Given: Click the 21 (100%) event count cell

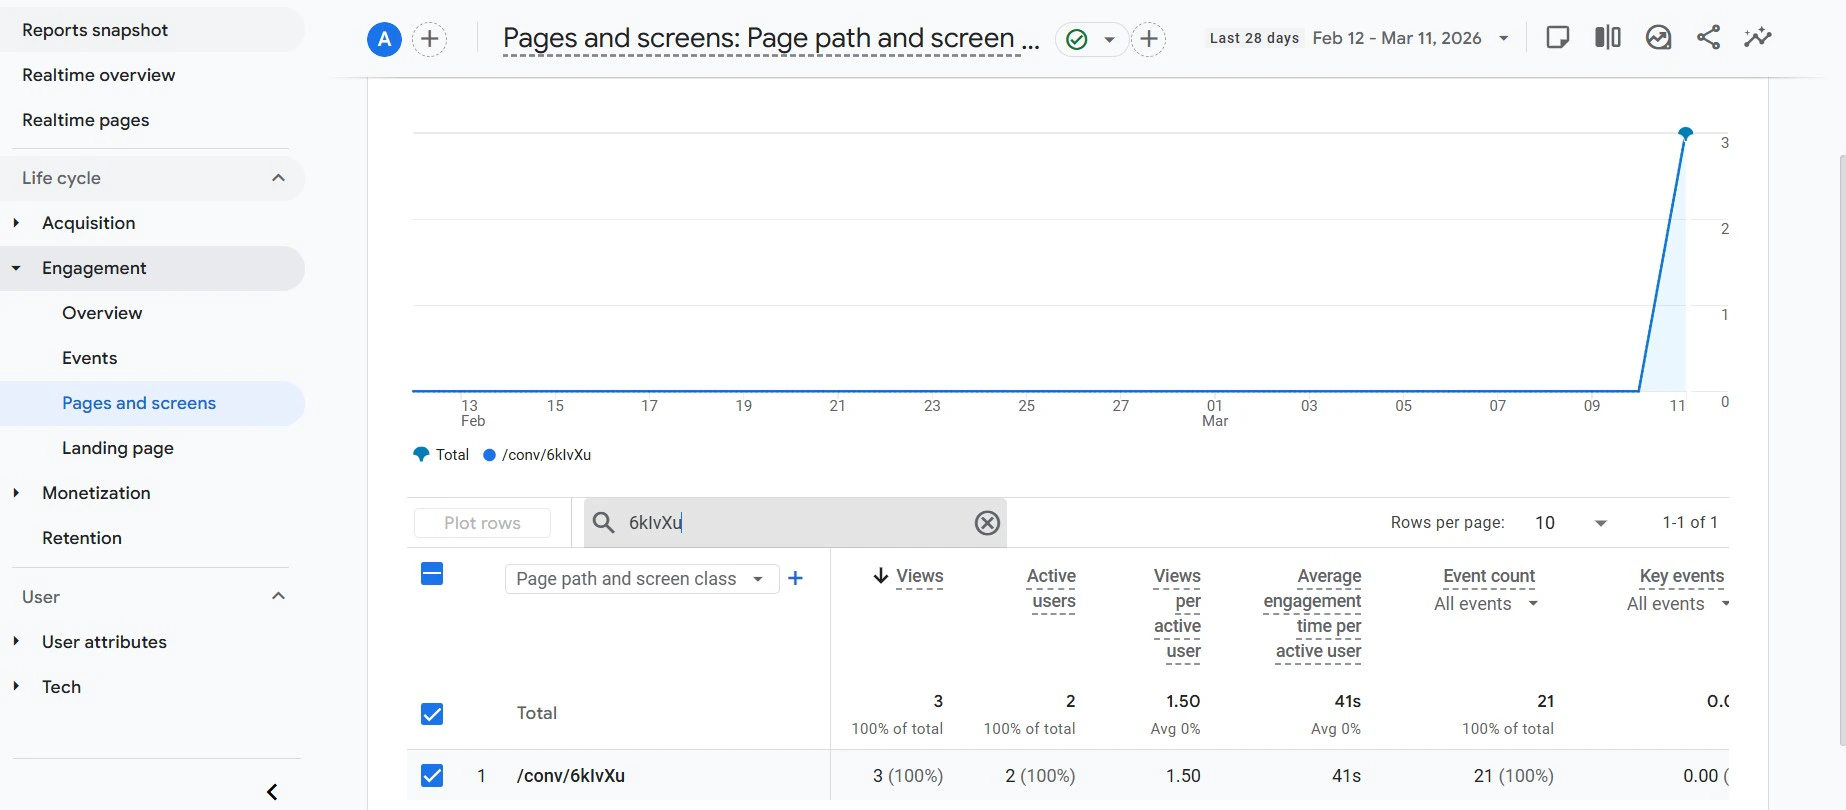Looking at the screenshot, I should 1513,776.
